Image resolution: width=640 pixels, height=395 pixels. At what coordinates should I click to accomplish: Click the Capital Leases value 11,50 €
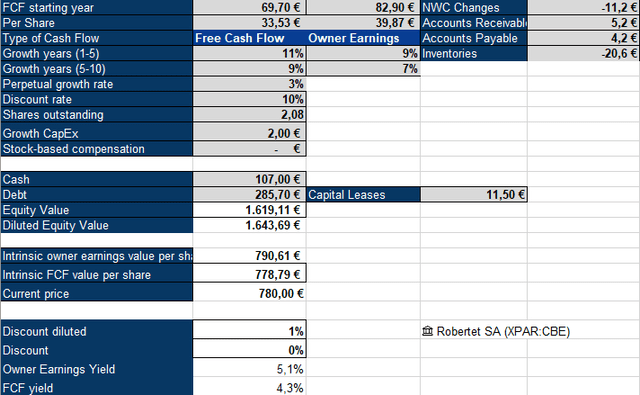474,194
